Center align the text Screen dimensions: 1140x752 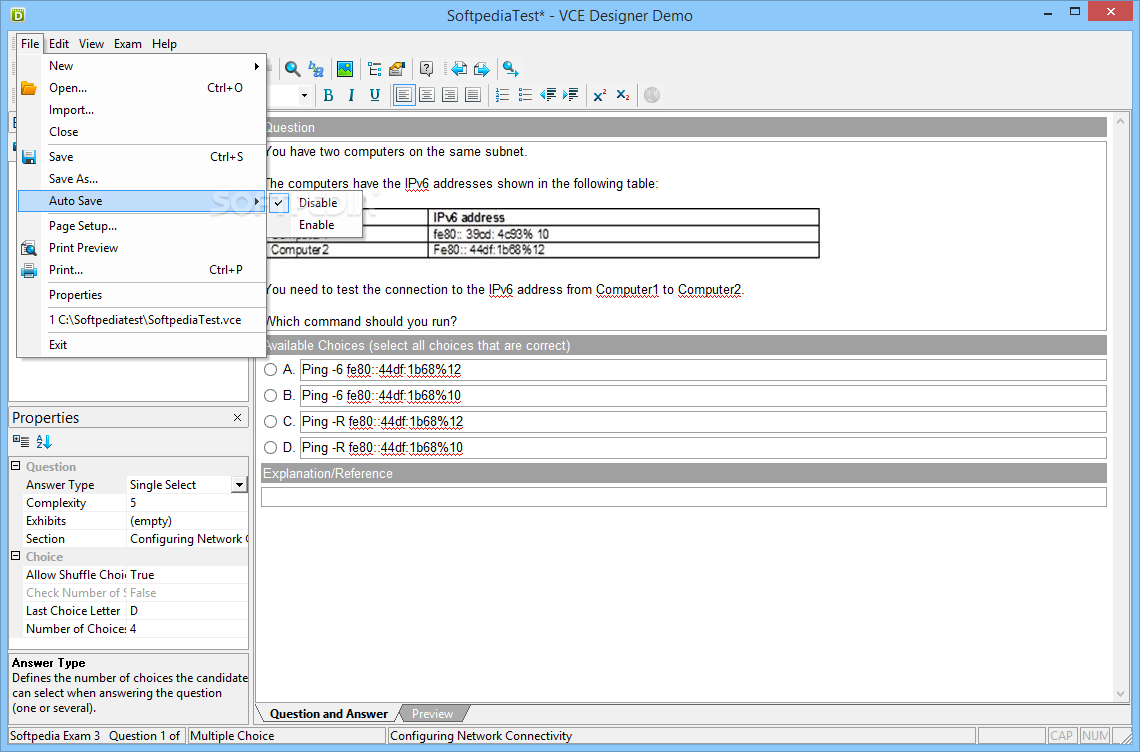(427, 95)
